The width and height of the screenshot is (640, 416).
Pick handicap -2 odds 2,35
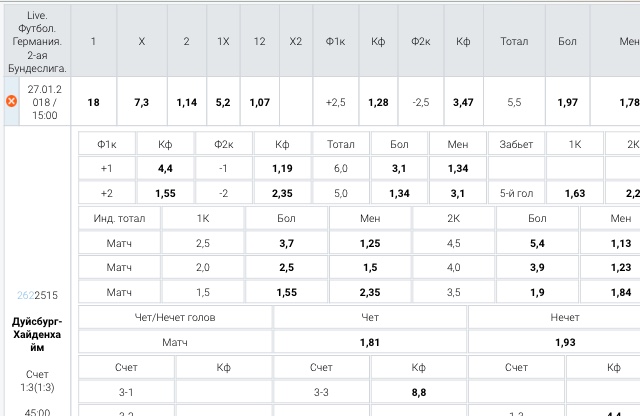[x=283, y=193]
